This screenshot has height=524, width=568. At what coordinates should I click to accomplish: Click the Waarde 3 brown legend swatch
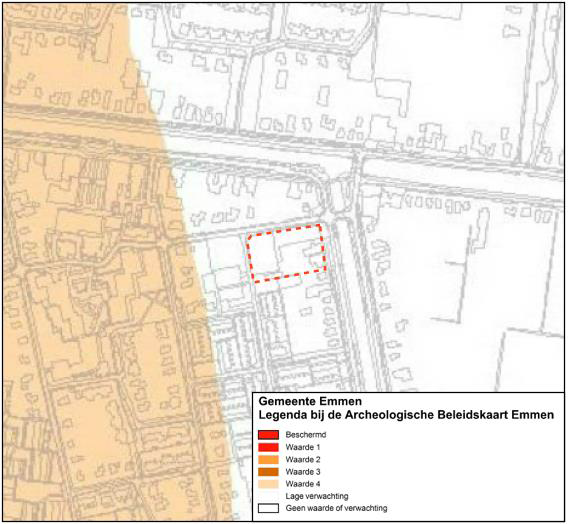click(x=268, y=472)
